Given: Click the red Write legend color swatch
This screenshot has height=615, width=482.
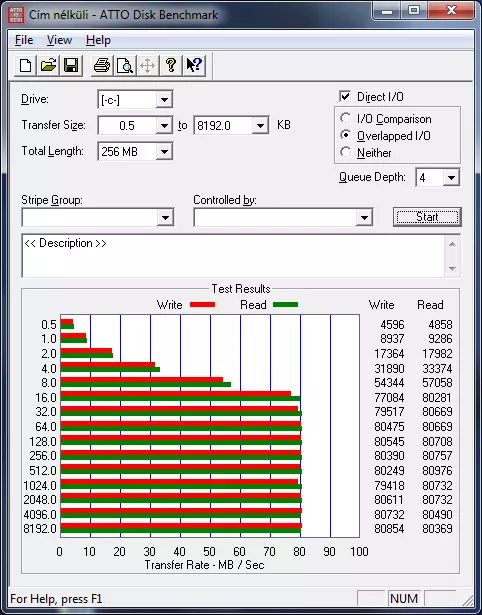Looking at the screenshot, I should pyautogui.click(x=202, y=304).
